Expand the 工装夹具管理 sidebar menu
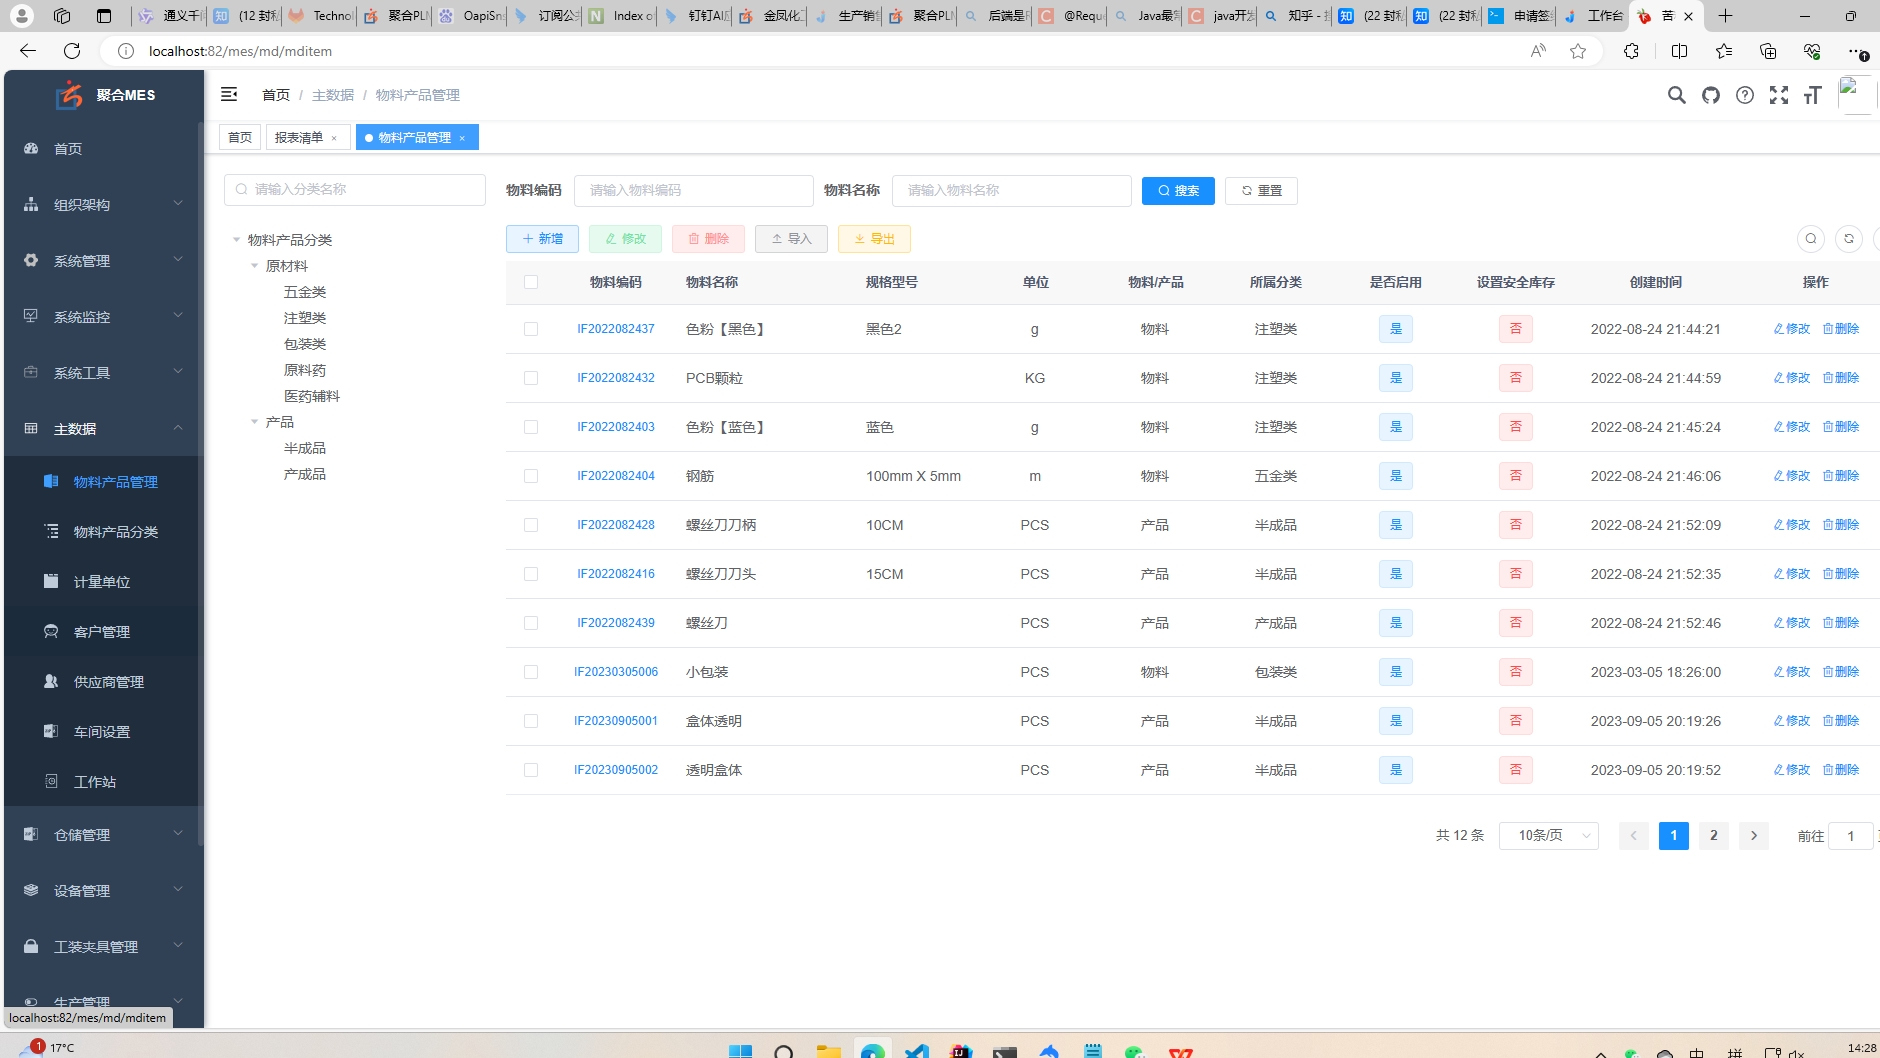Viewport: 1880px width, 1058px height. (x=104, y=947)
